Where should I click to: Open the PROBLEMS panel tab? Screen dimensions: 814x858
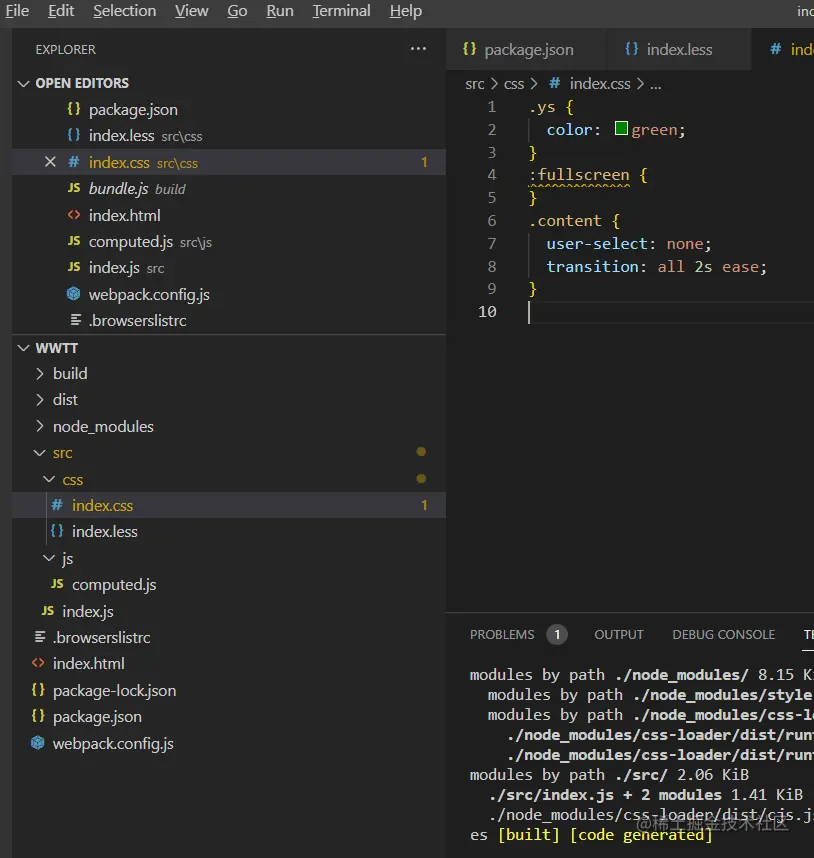coord(502,635)
